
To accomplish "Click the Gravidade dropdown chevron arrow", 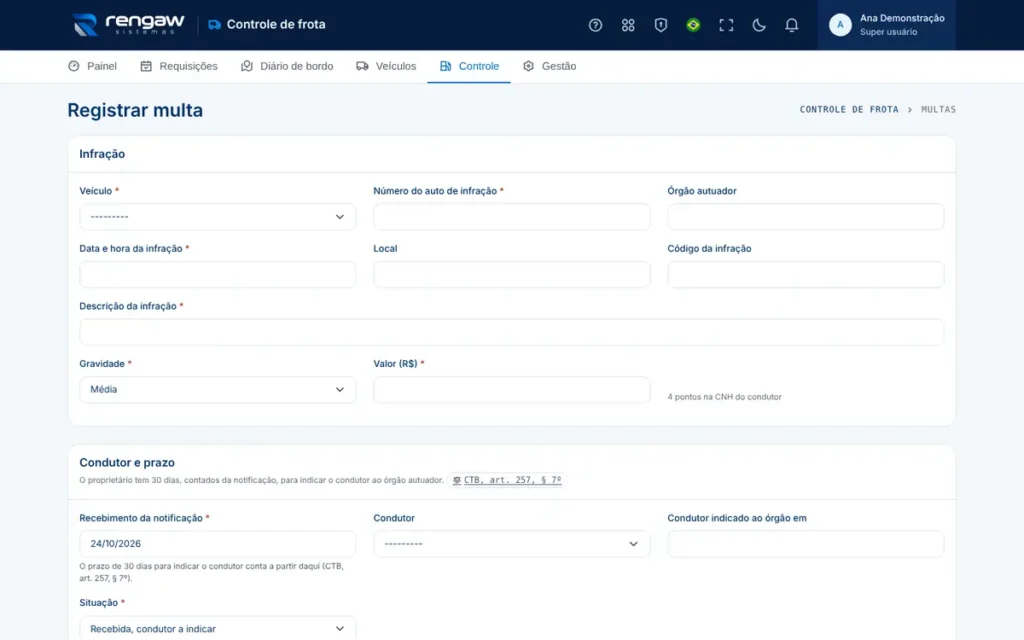I will [340, 389].
